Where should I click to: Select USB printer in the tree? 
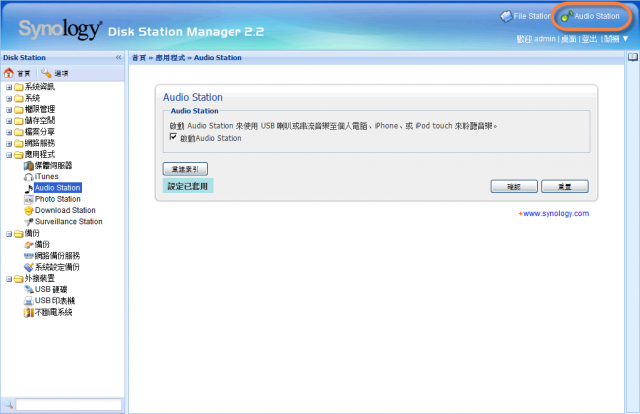[55, 300]
